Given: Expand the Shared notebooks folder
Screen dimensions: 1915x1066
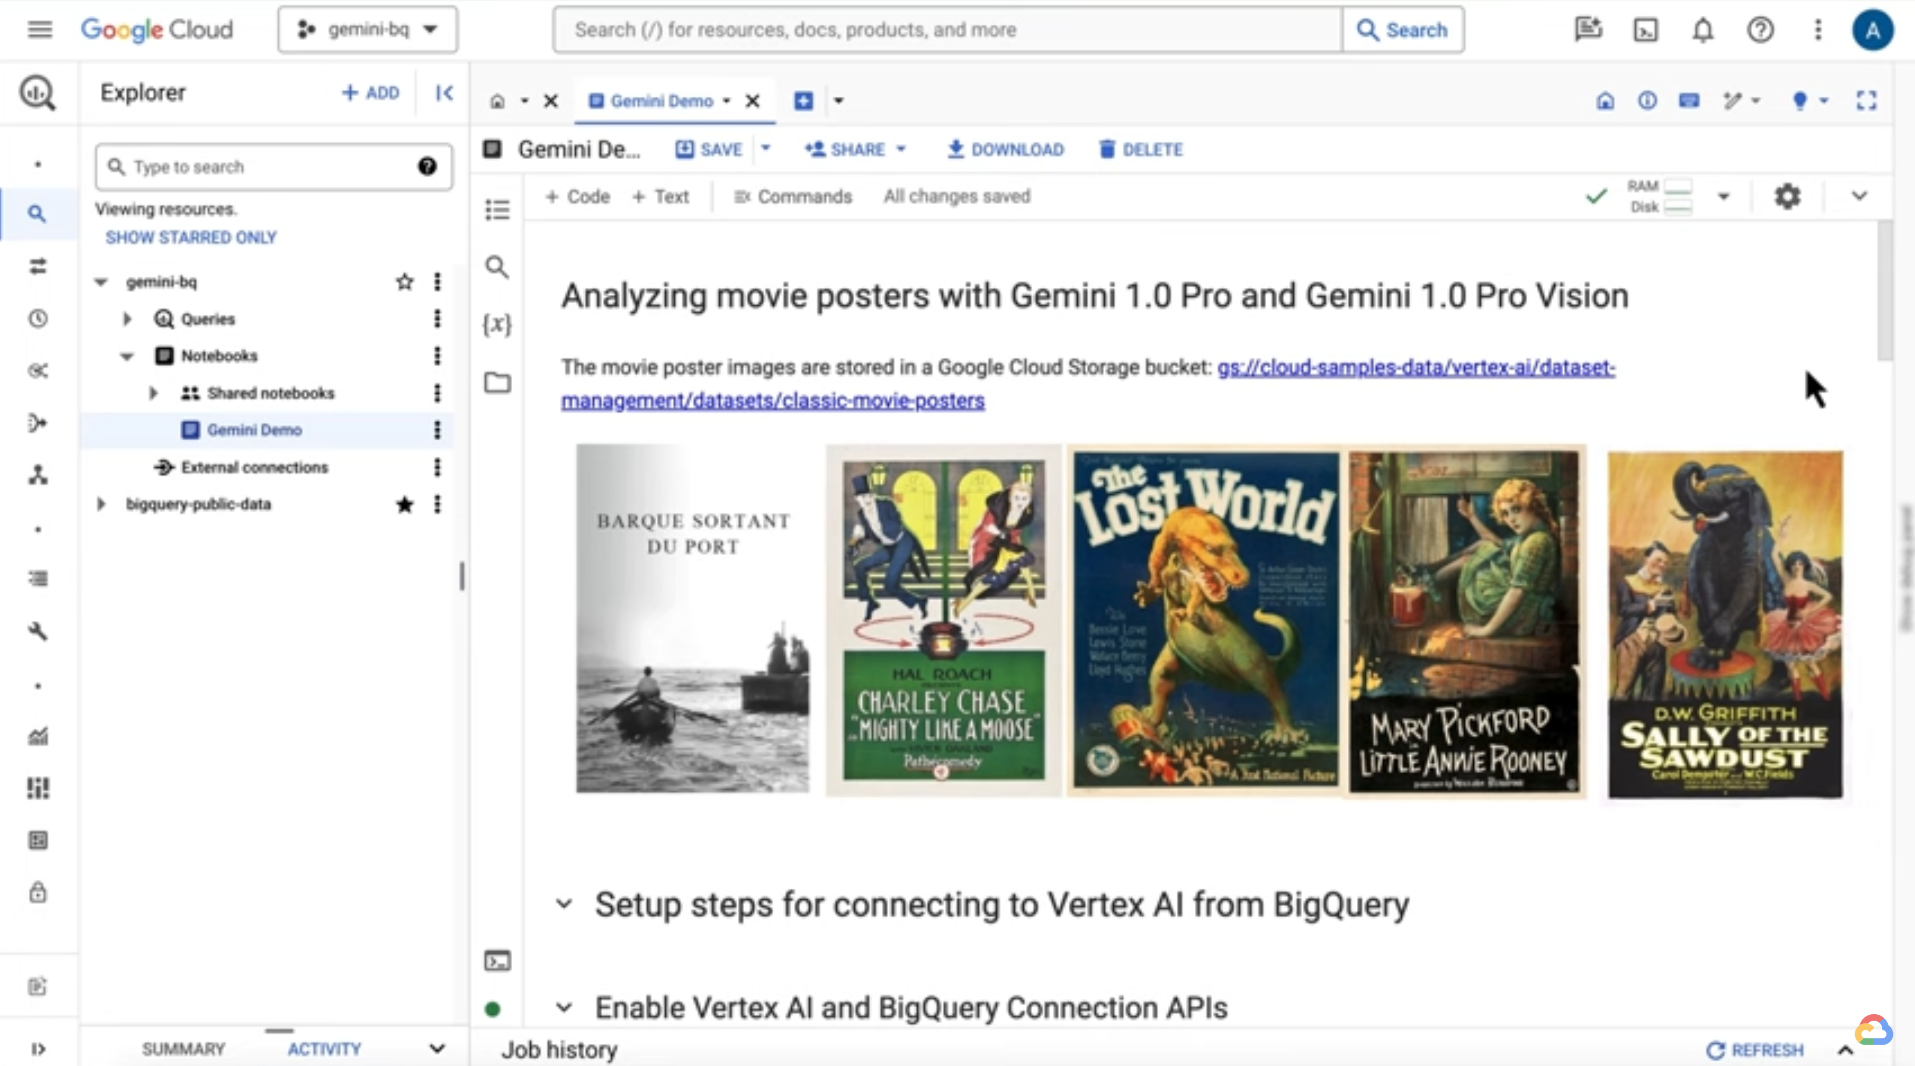Looking at the screenshot, I should tap(153, 393).
